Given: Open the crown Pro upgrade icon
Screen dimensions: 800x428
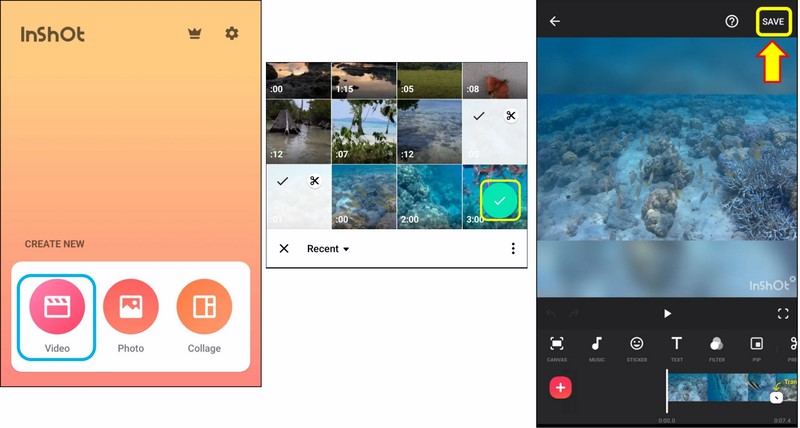Looking at the screenshot, I should click(194, 34).
